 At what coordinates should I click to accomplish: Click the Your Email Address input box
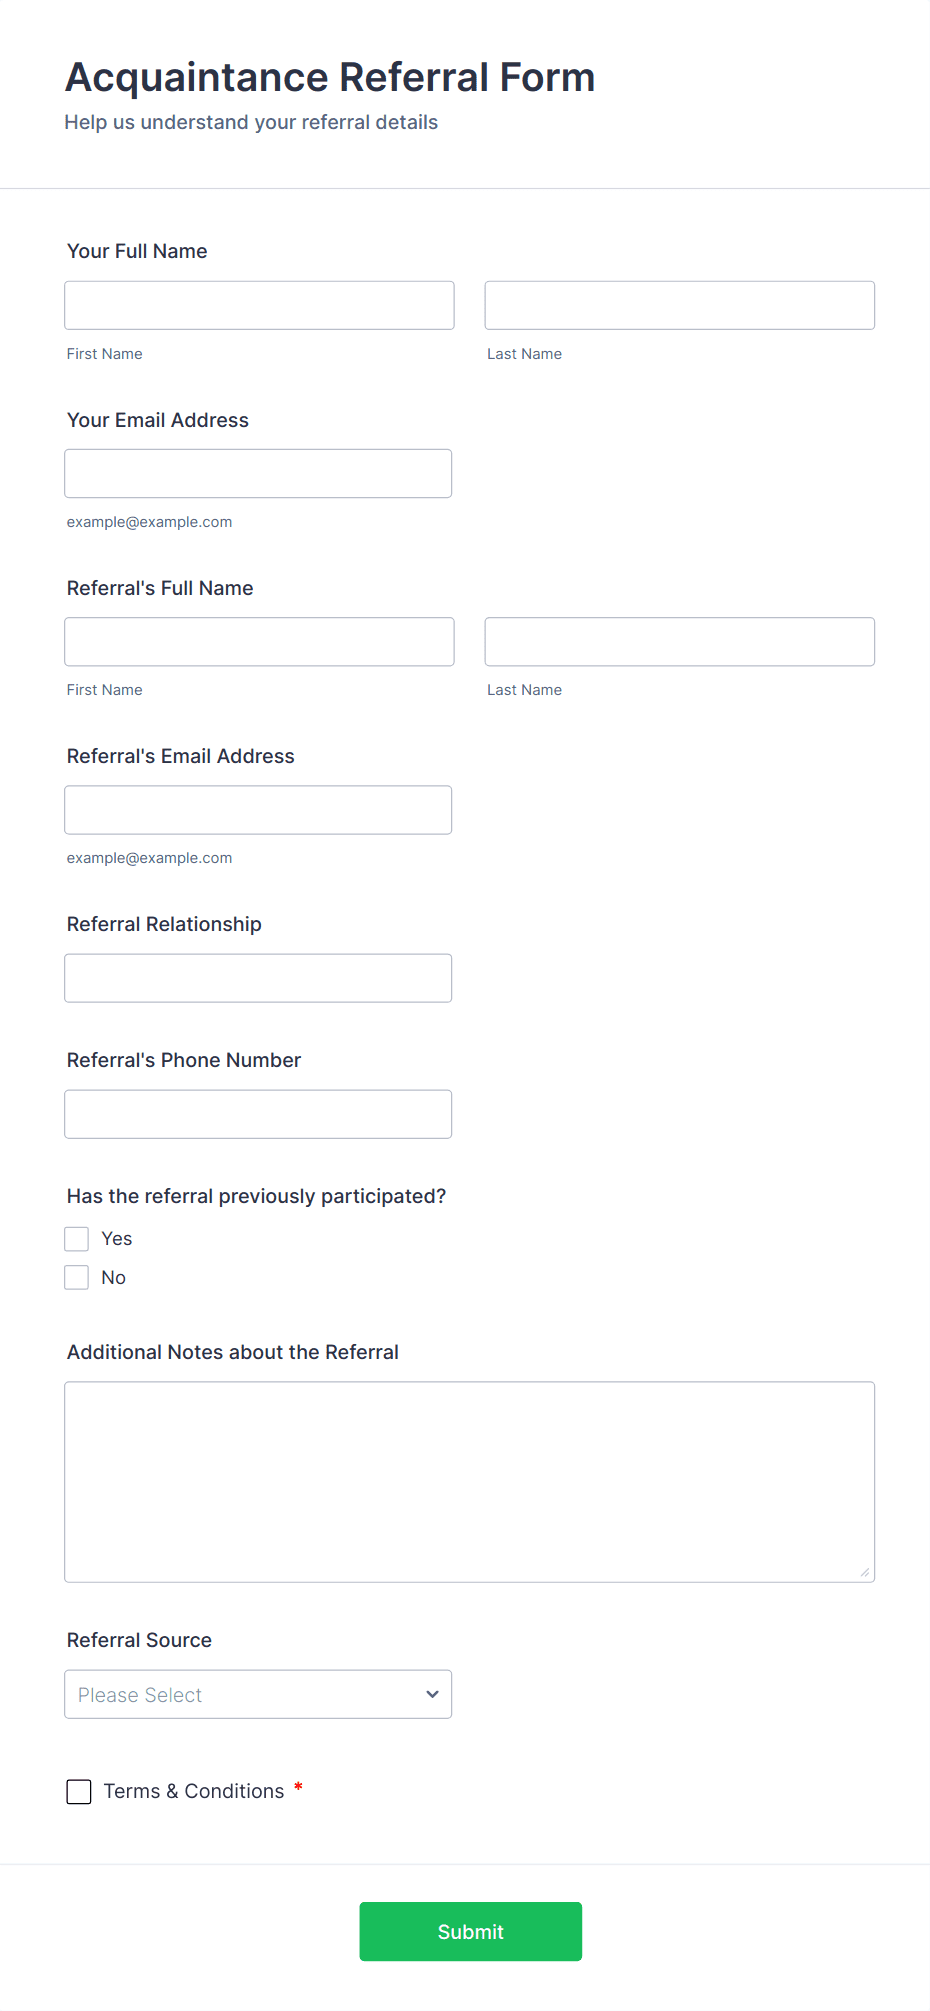pyautogui.click(x=258, y=473)
